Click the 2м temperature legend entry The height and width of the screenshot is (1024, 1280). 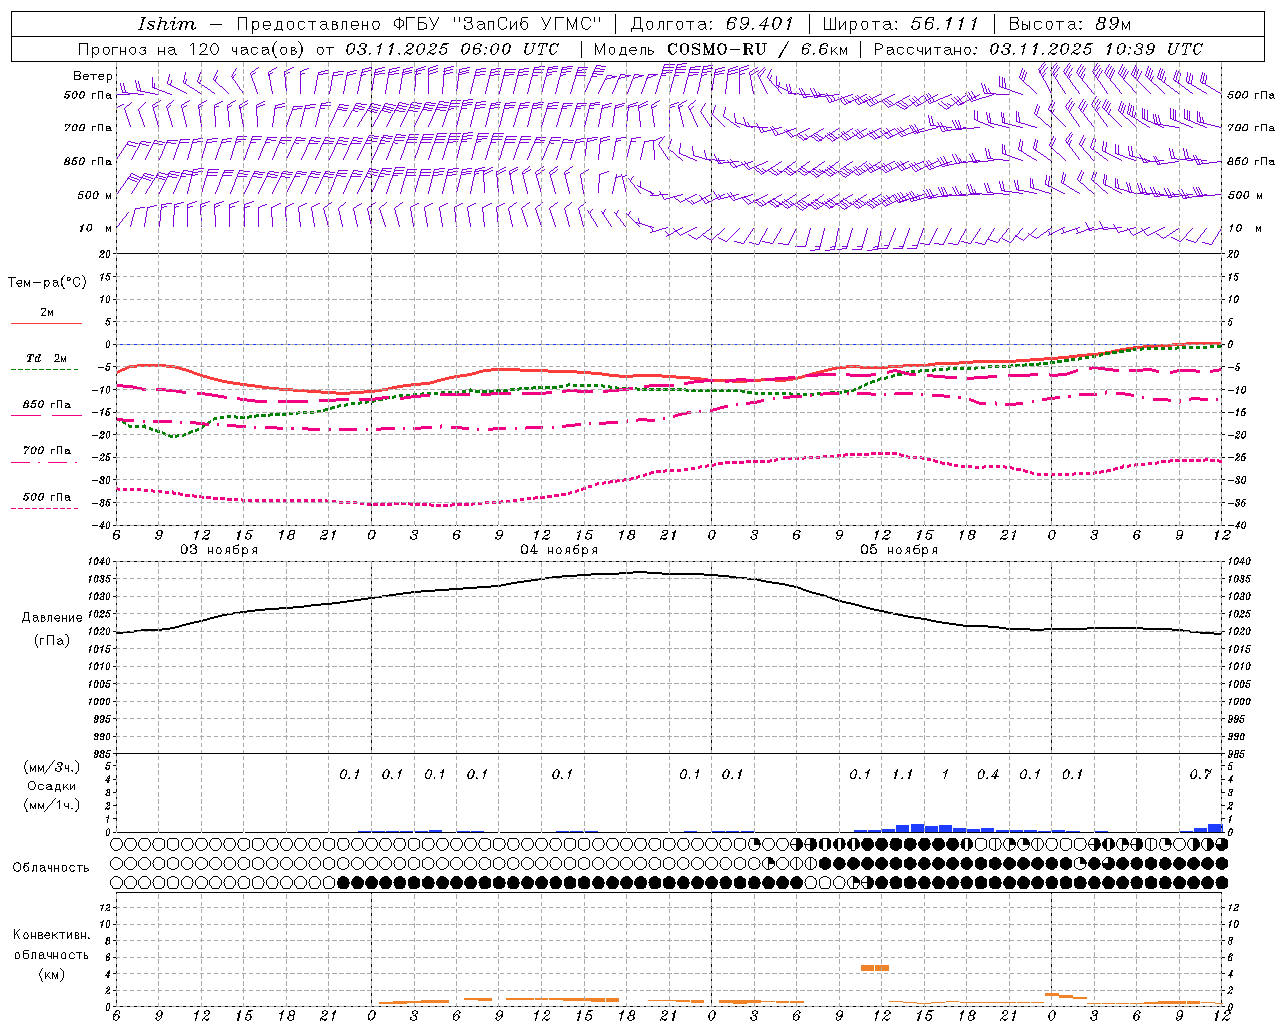coord(46,313)
